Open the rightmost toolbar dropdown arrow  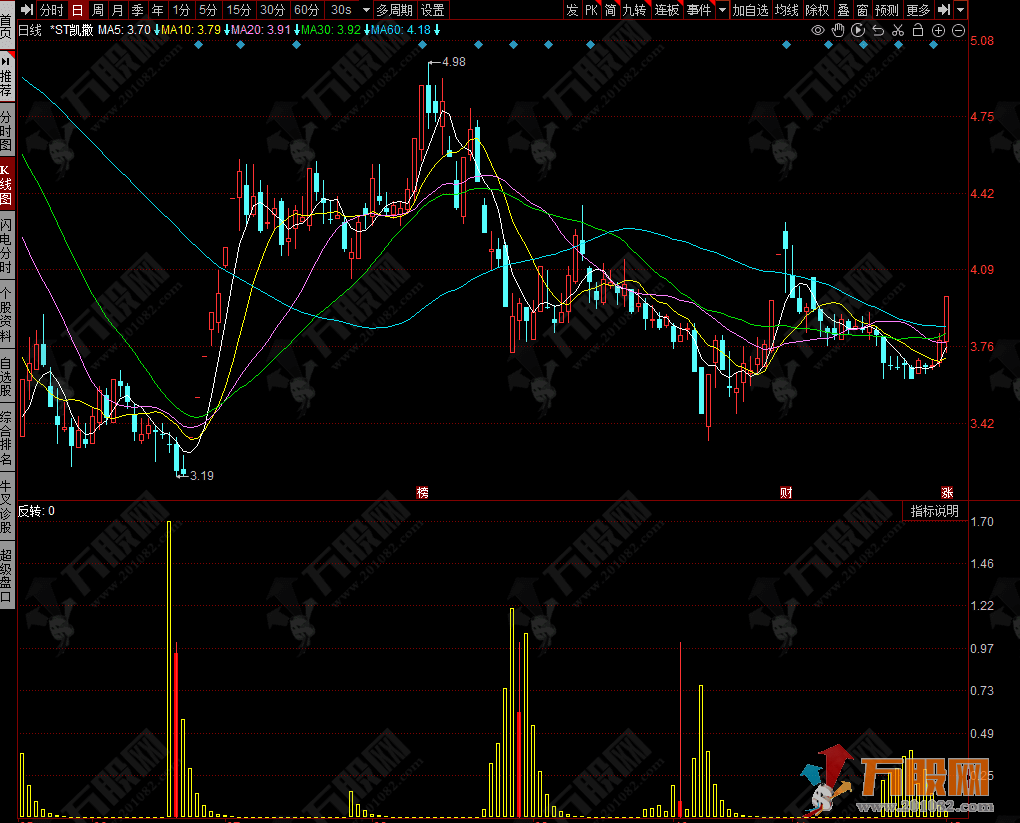[960, 10]
